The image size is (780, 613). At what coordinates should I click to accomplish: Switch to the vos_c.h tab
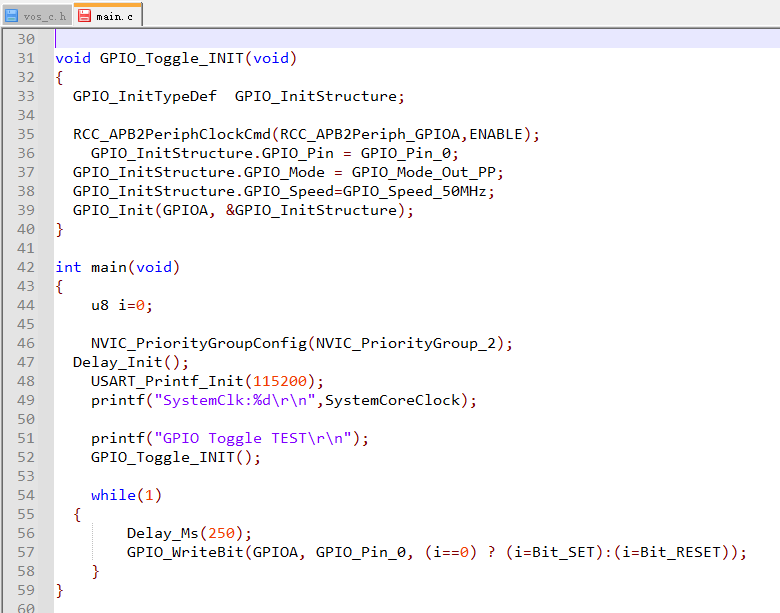(37, 15)
